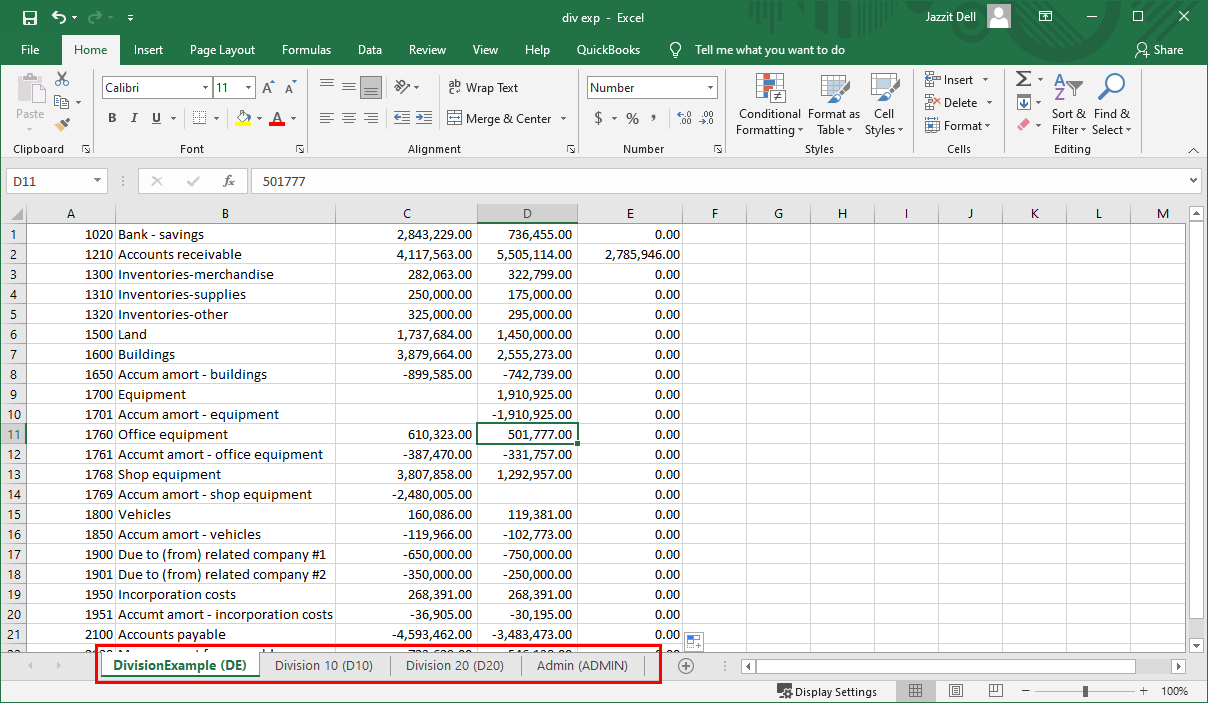Open Display Settings in status bar

coord(826,691)
